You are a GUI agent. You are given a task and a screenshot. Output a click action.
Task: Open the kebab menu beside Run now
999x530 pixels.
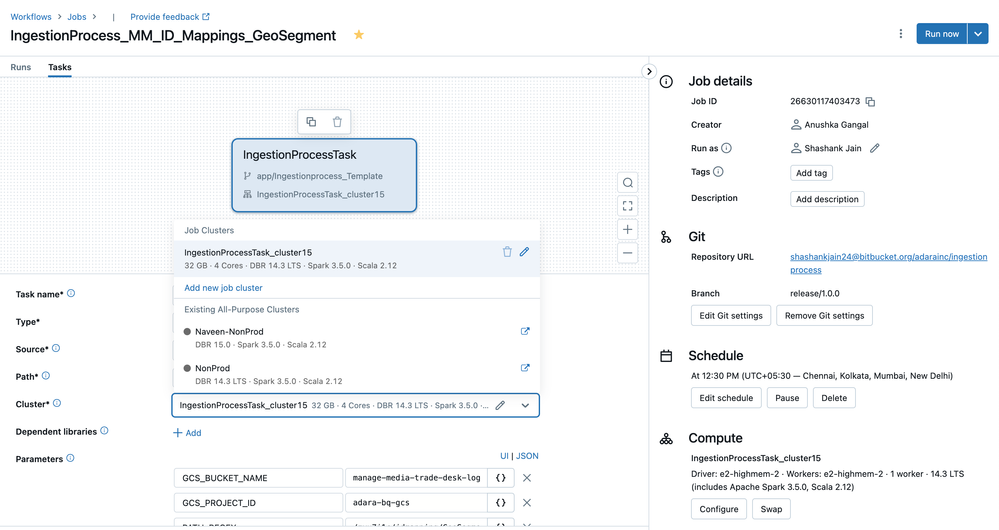pyautogui.click(x=900, y=34)
